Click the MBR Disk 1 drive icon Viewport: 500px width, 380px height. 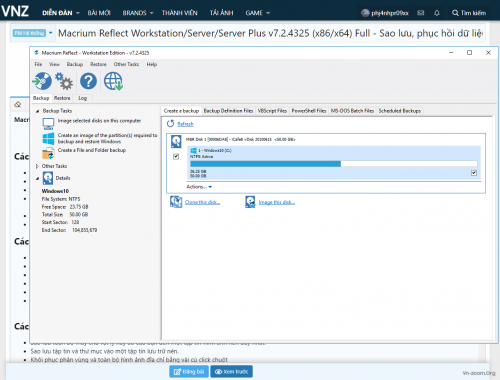click(x=176, y=141)
